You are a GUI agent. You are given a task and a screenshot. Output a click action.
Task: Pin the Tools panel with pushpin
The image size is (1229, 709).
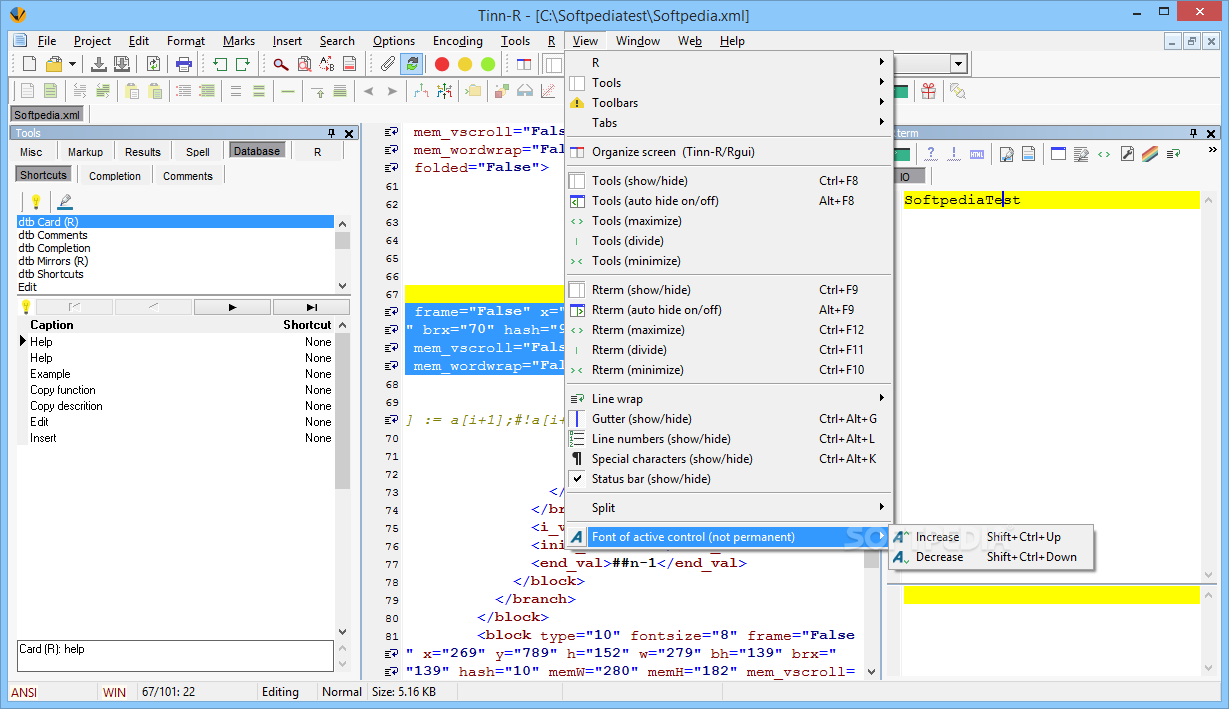pyautogui.click(x=331, y=133)
